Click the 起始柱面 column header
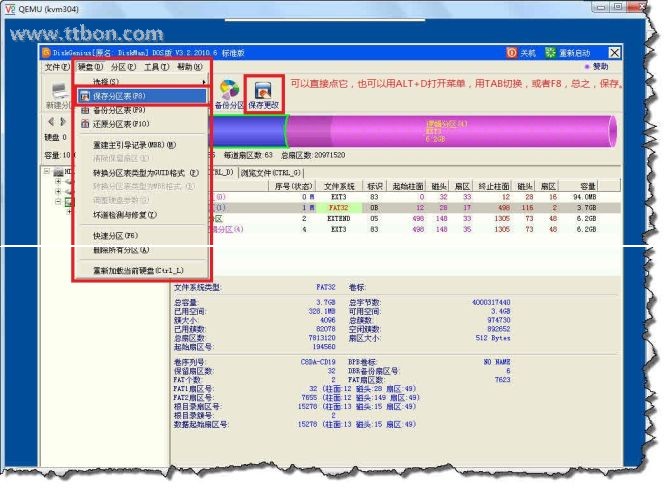Screen dimensions: 671x492 (407, 186)
